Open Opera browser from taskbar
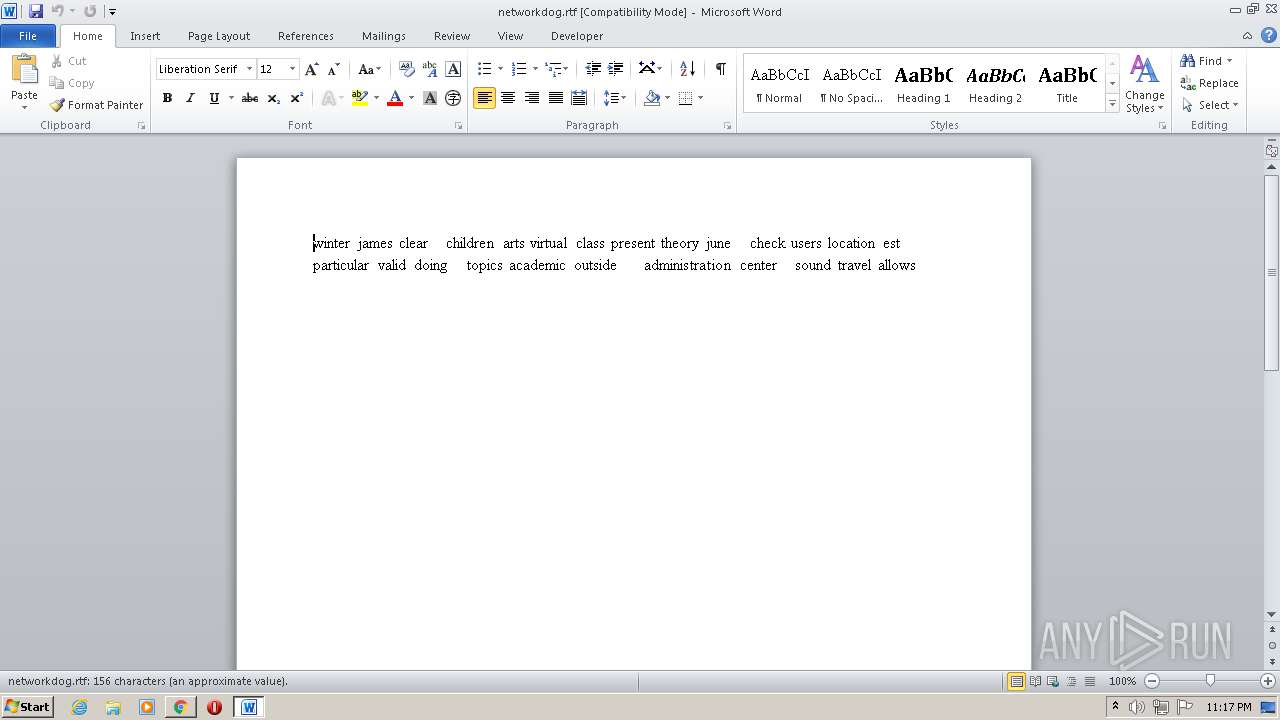Image resolution: width=1280 pixels, height=720 pixels. [214, 707]
